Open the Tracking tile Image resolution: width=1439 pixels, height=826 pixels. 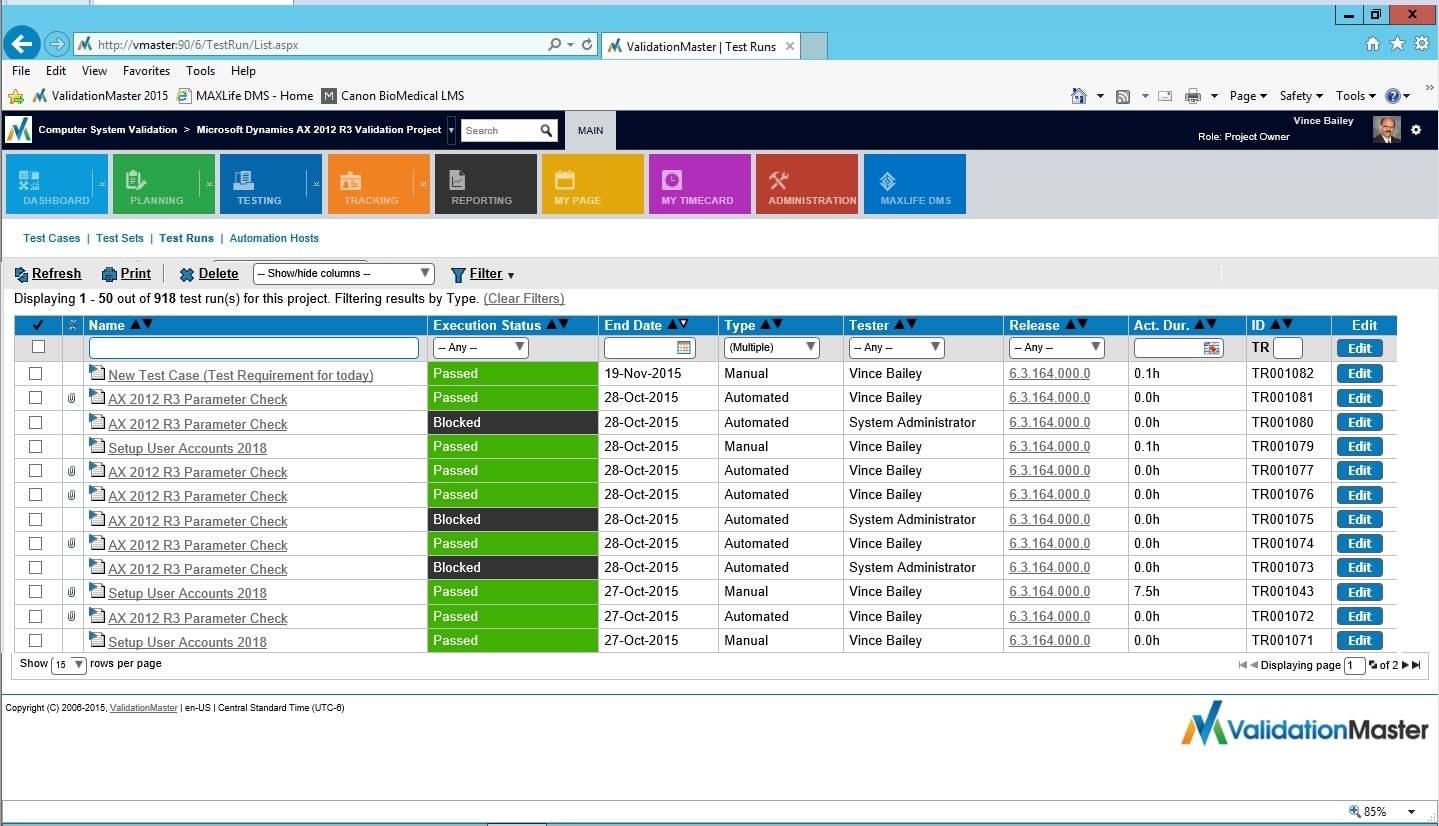pyautogui.click(x=378, y=184)
